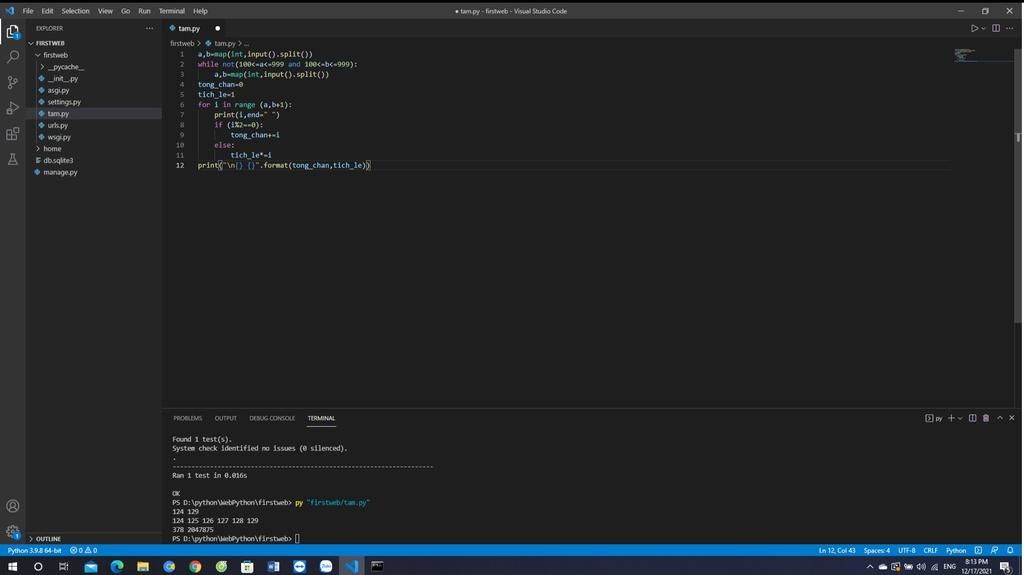Open wsgi.py in the explorer
This screenshot has width=1024, height=575.
click(x=59, y=137)
